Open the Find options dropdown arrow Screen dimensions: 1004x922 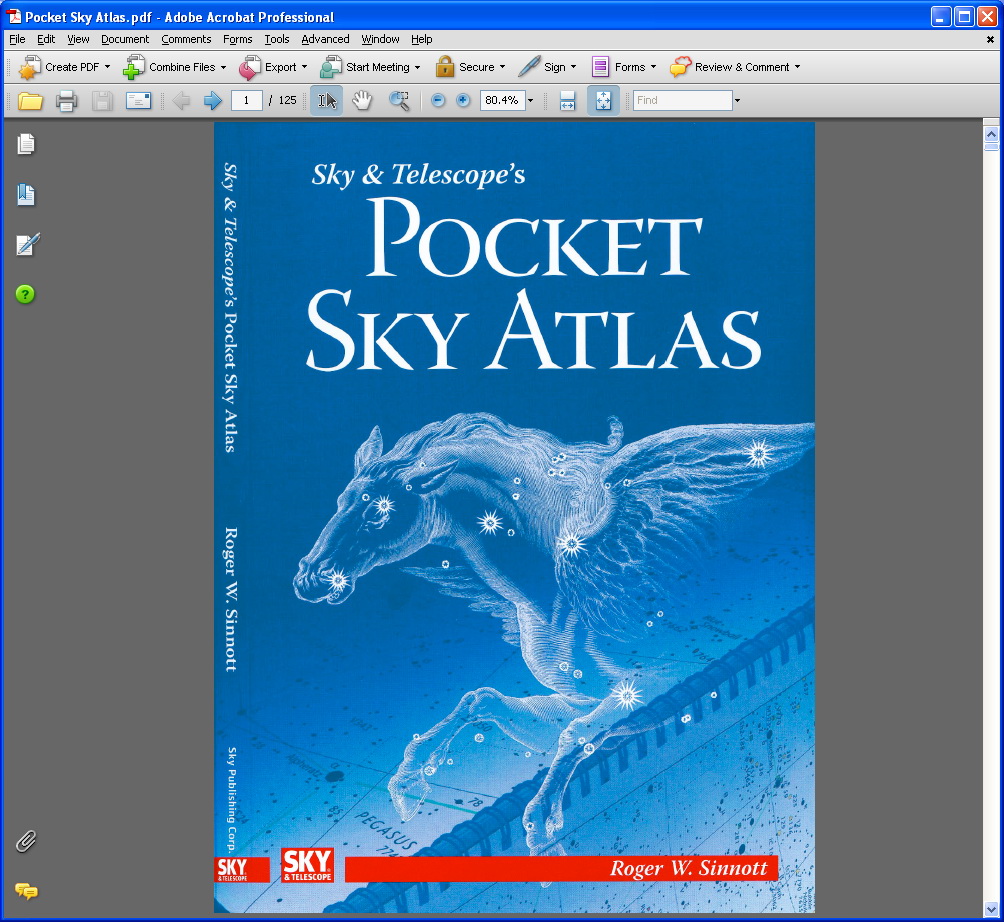738,101
